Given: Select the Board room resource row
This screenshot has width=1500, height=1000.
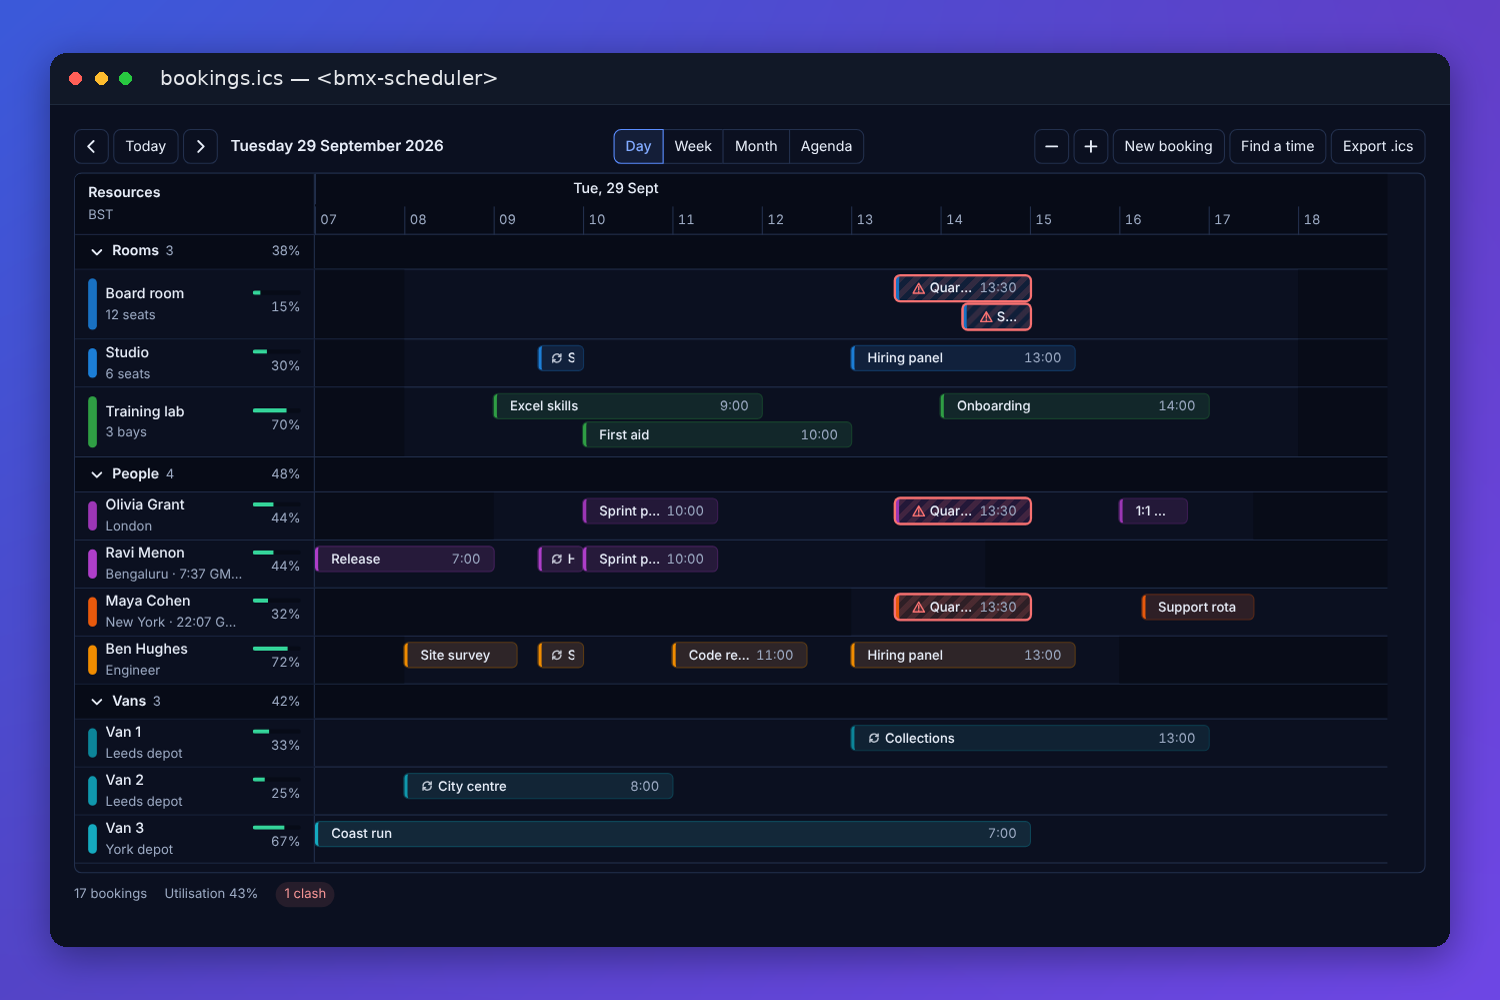Looking at the screenshot, I should coord(195,304).
